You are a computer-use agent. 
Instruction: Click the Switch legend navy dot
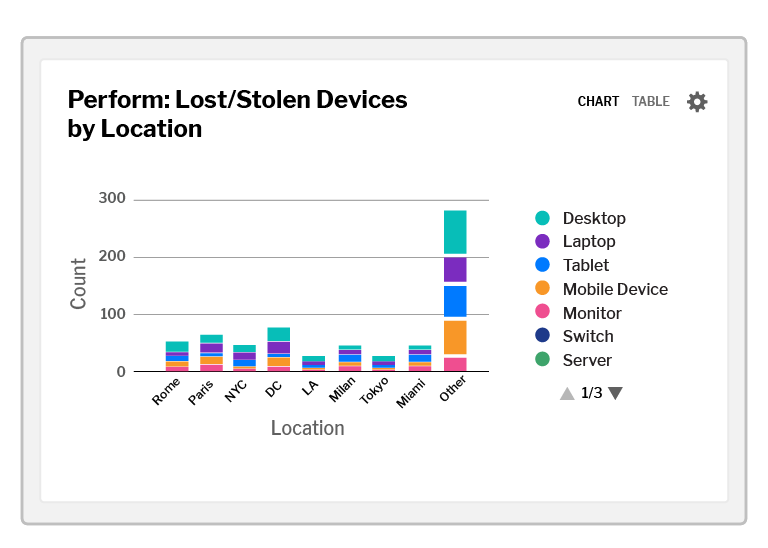tap(542, 337)
